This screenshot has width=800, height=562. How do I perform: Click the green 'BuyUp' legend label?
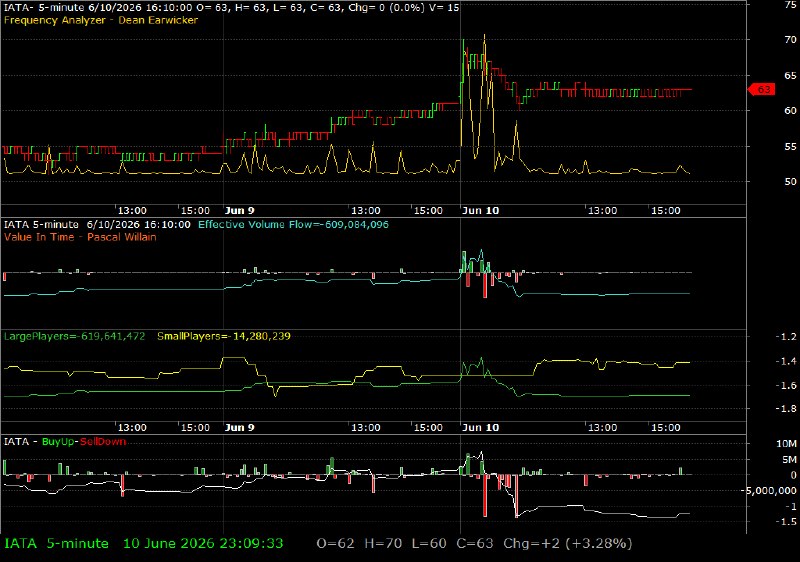tap(58, 442)
